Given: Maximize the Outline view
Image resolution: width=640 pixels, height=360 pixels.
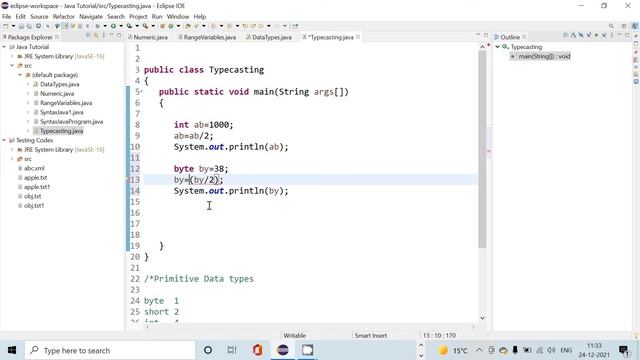Looking at the screenshot, I should pyautogui.click(x=627, y=36).
